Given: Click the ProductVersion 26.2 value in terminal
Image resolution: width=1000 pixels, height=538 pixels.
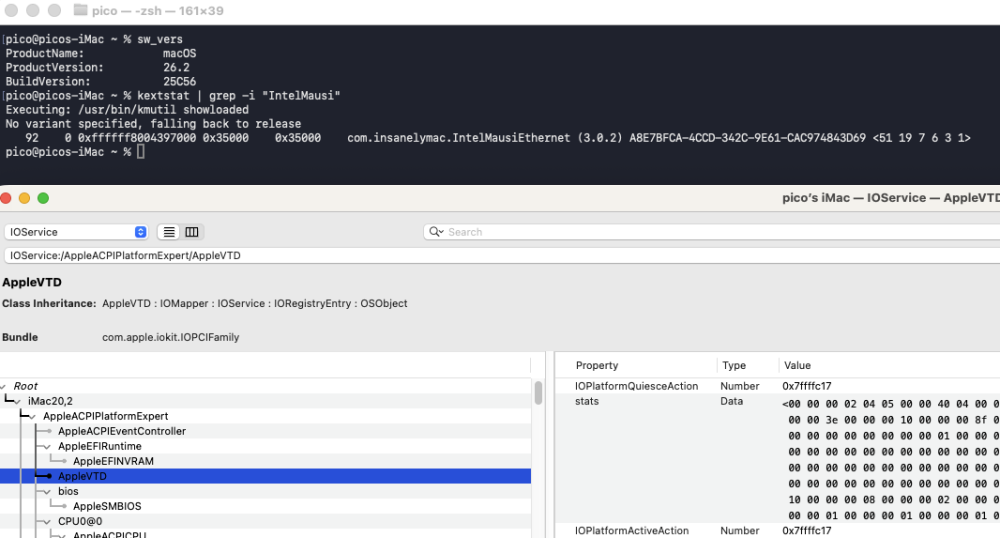Looking at the screenshot, I should point(176,68).
